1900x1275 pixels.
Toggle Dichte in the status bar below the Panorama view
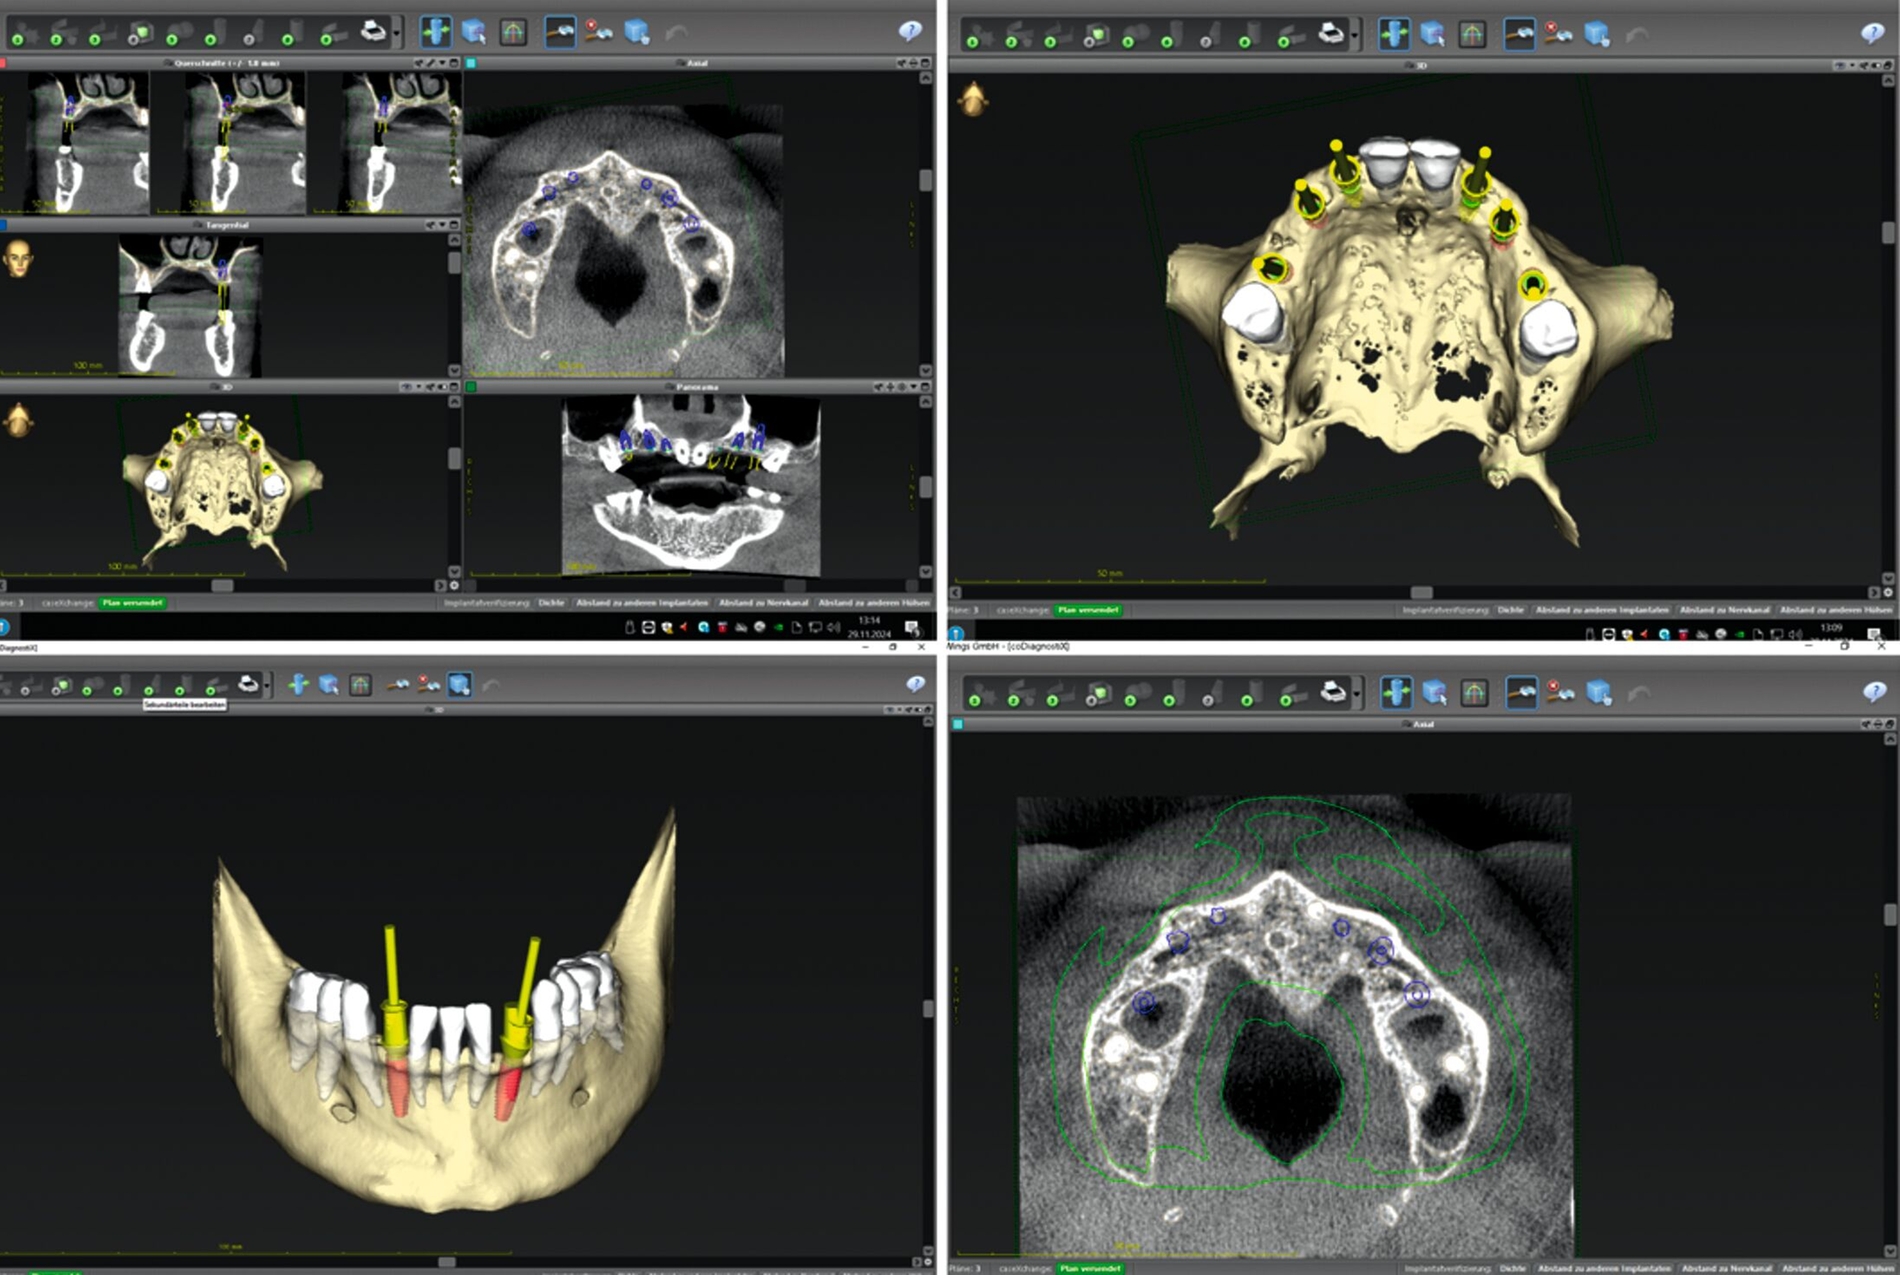[551, 603]
